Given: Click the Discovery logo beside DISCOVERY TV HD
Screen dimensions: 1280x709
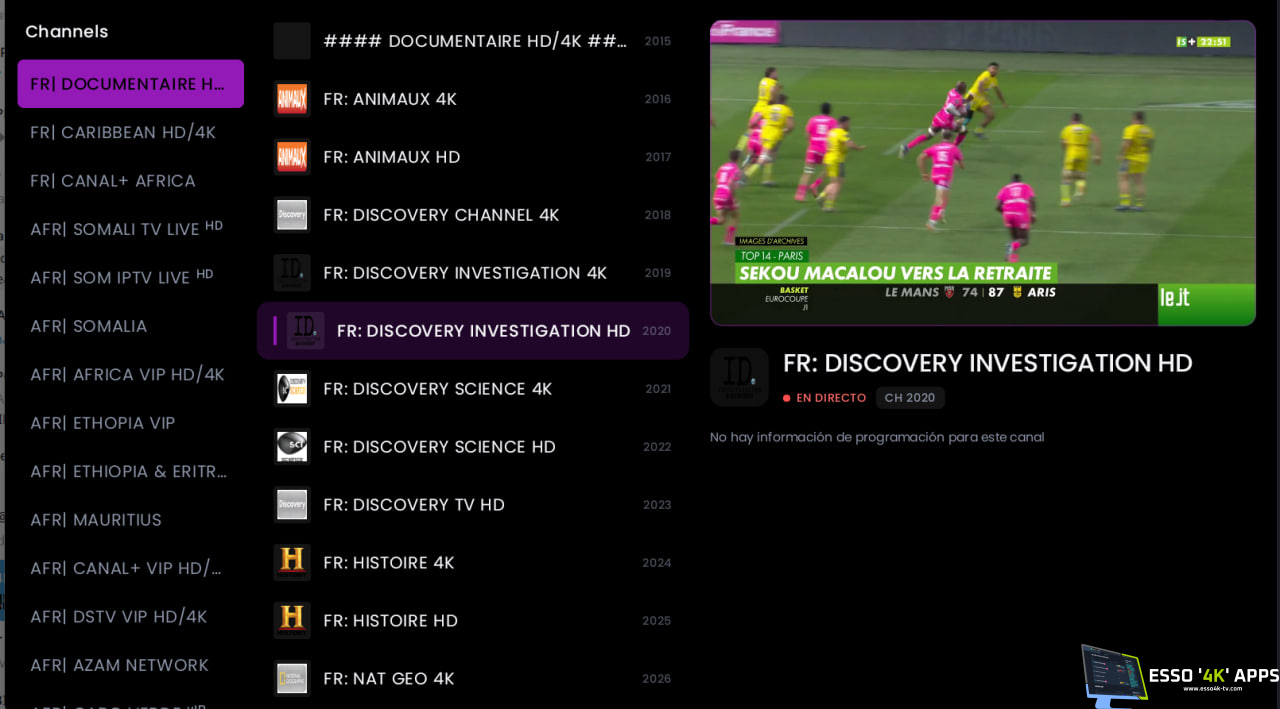Looking at the screenshot, I should 292,505.
